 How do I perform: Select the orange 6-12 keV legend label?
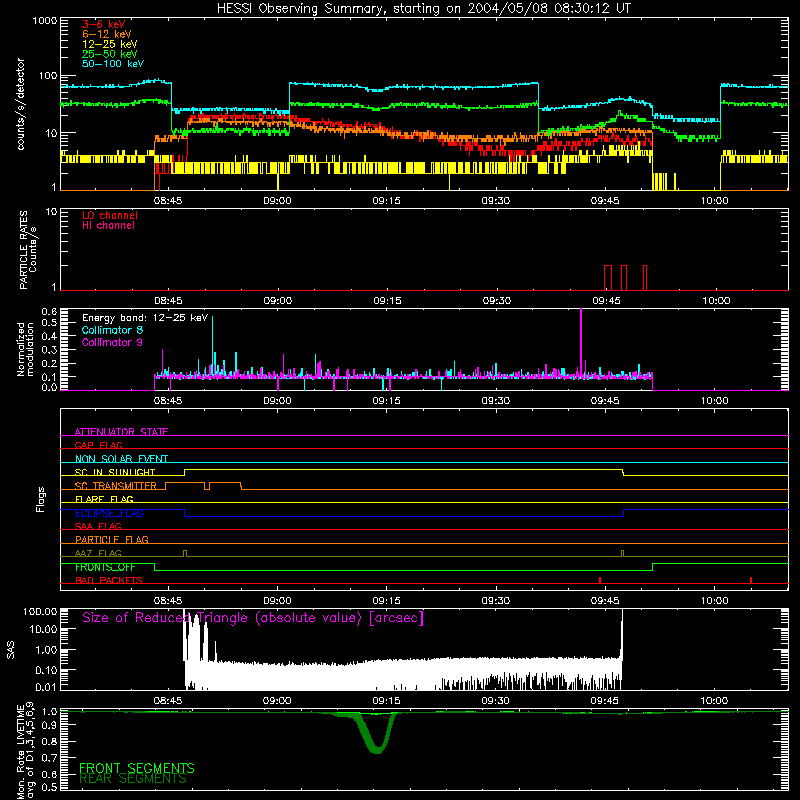107,34
